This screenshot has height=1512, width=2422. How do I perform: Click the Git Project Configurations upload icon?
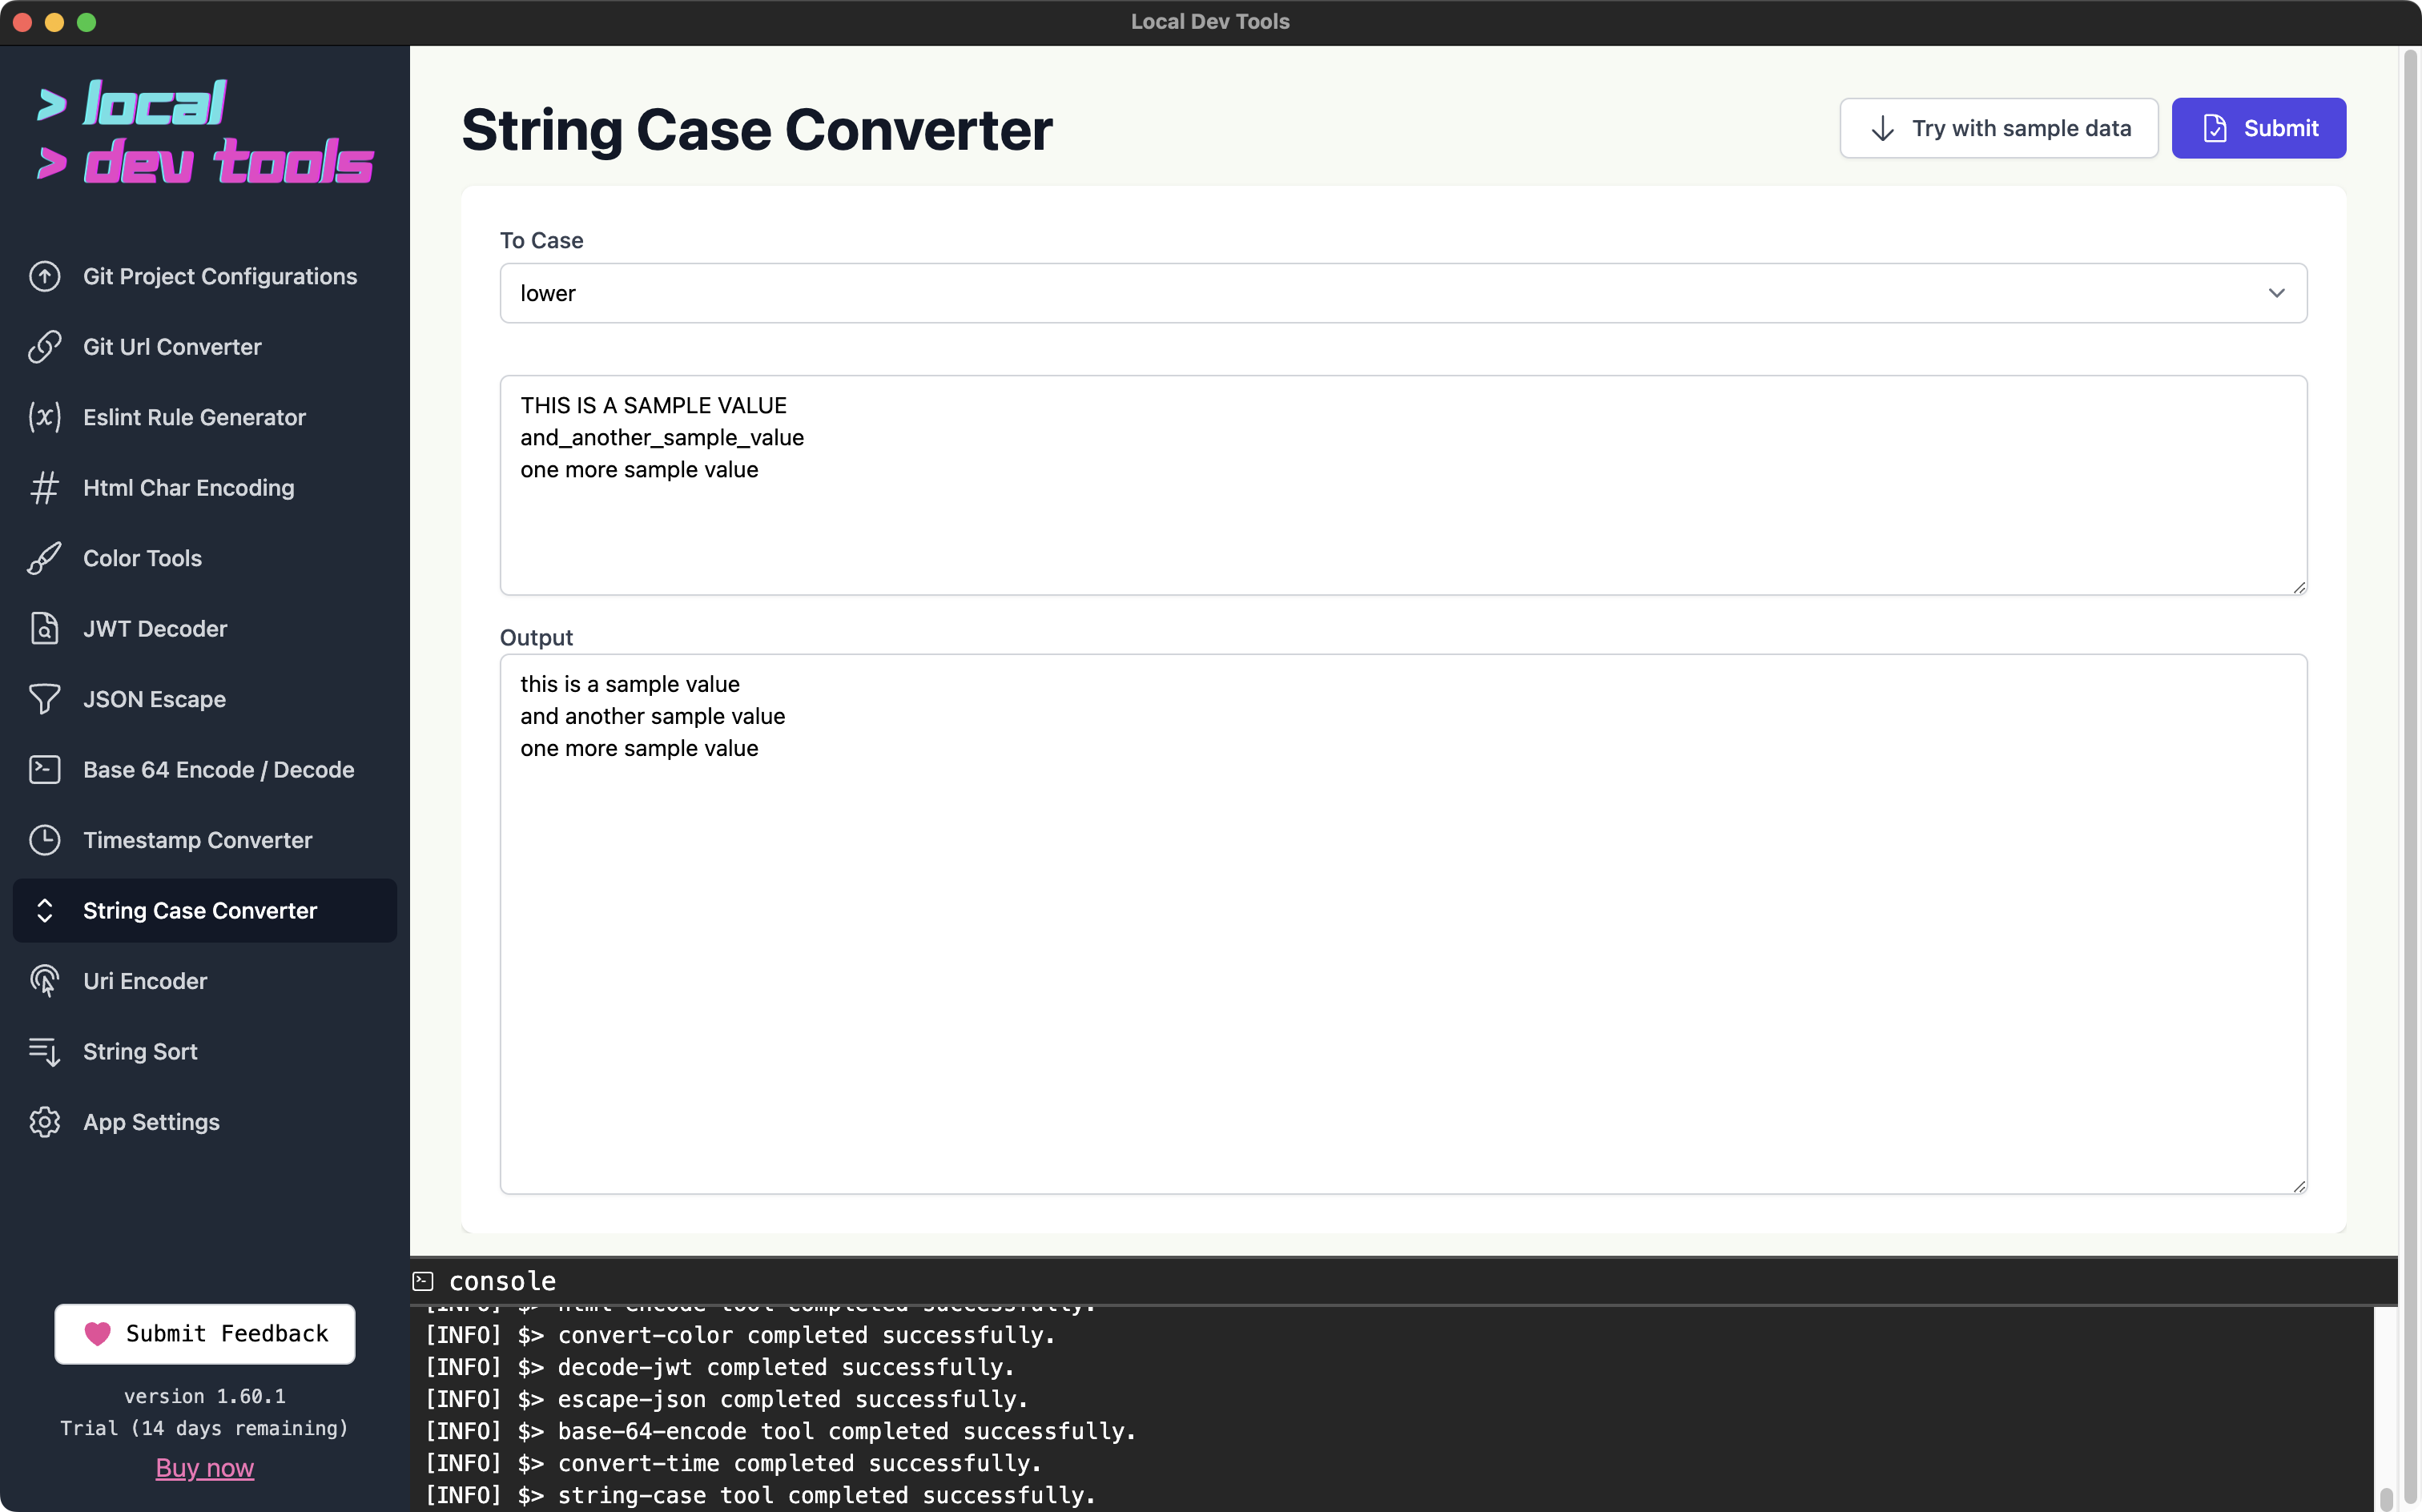(x=45, y=276)
